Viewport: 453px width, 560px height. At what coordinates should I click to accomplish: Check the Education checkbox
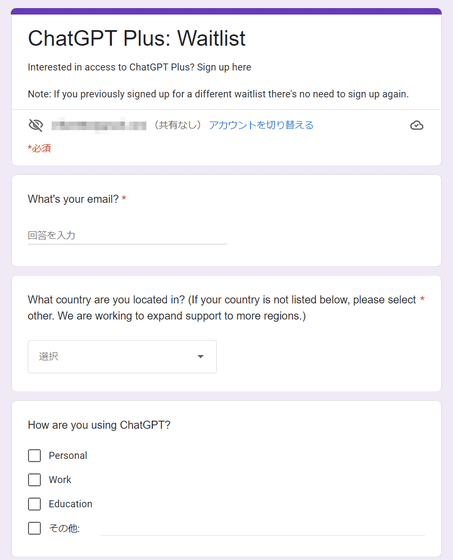tap(34, 504)
